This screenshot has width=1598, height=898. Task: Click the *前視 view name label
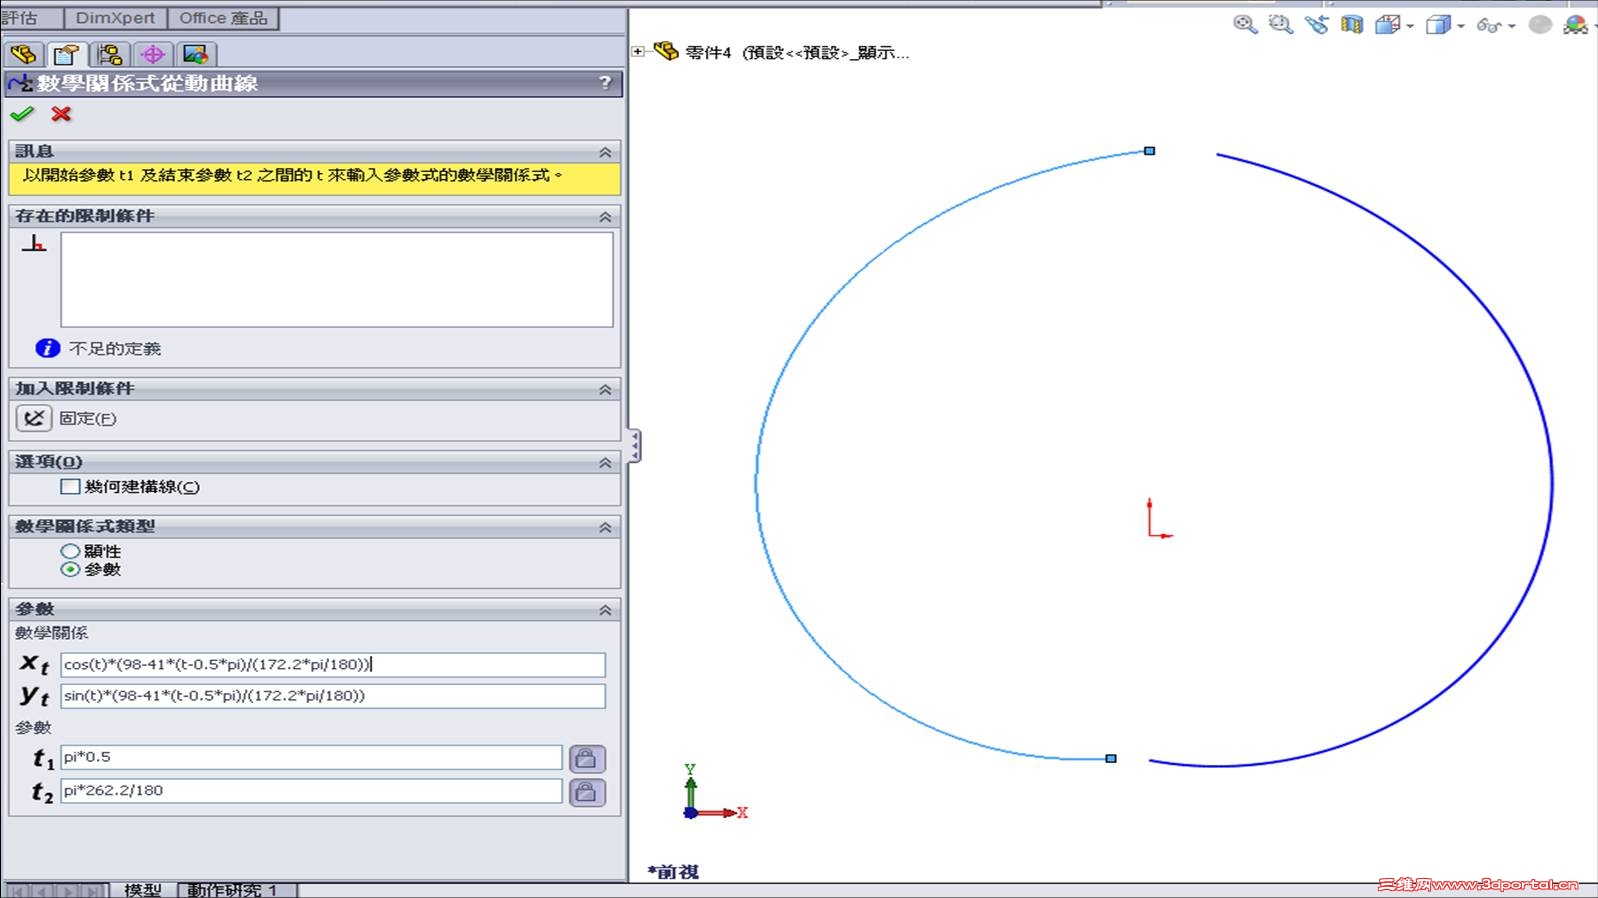click(x=673, y=872)
